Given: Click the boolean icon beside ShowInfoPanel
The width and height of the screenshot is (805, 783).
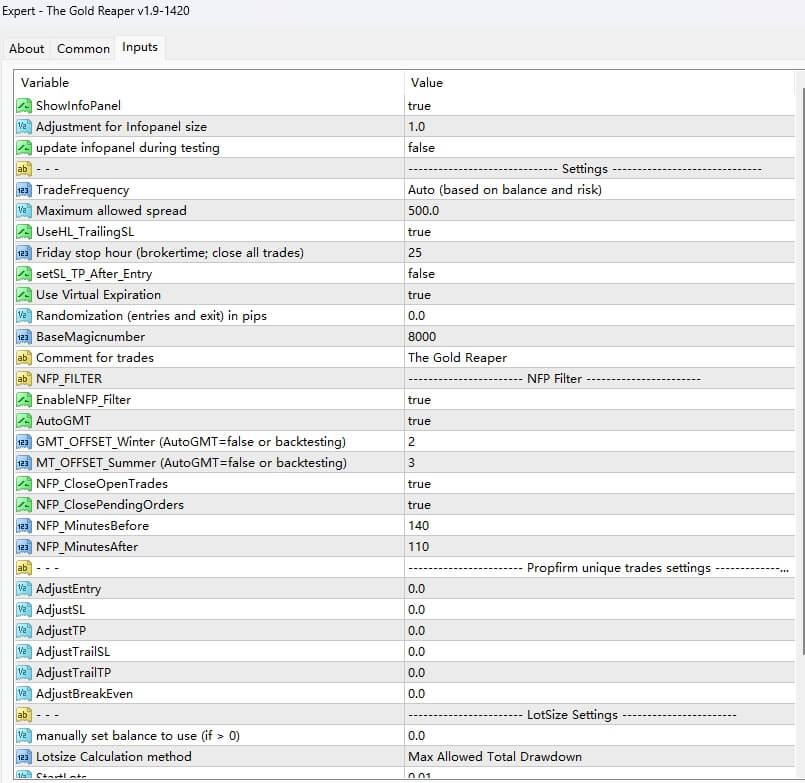Looking at the screenshot, I should (22, 105).
